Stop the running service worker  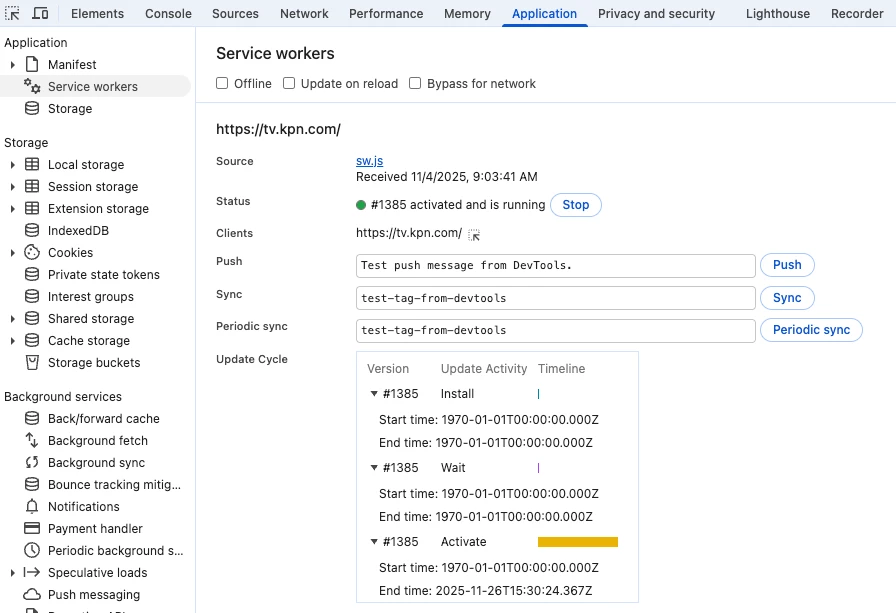[576, 205]
